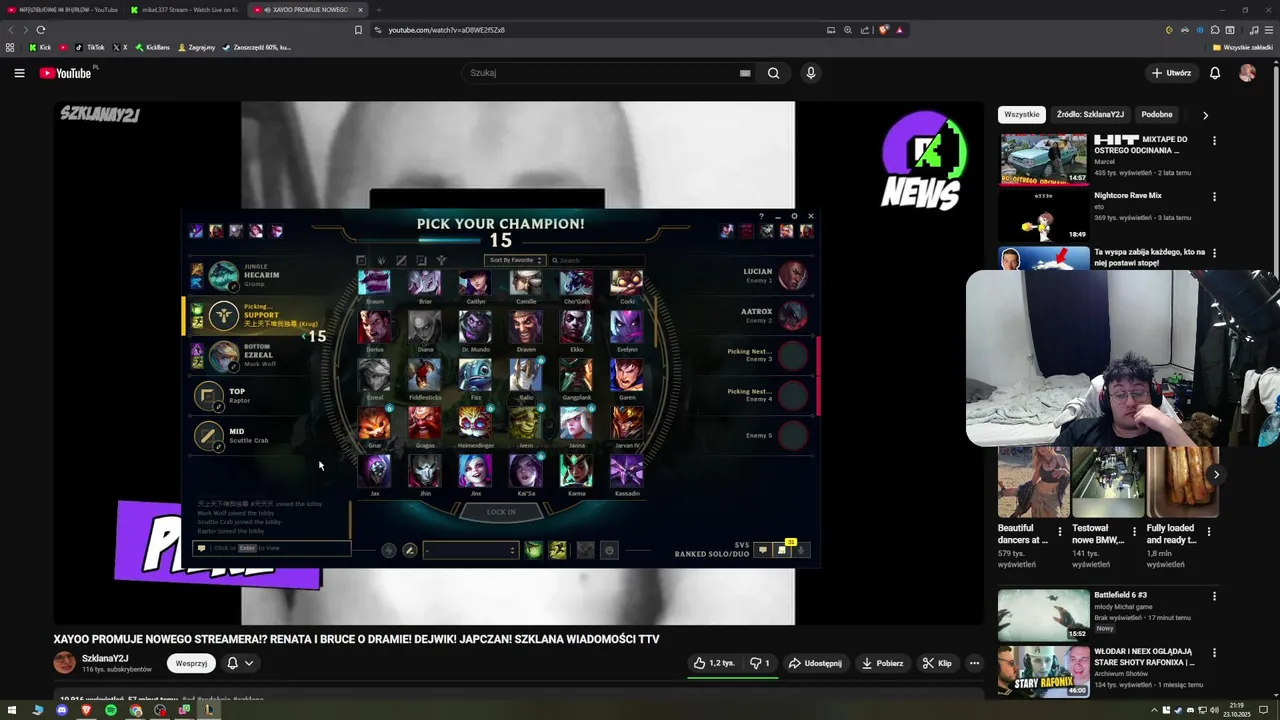Open Fully loaded short thumbnail
The image size is (1280, 720).
[x=1183, y=482]
